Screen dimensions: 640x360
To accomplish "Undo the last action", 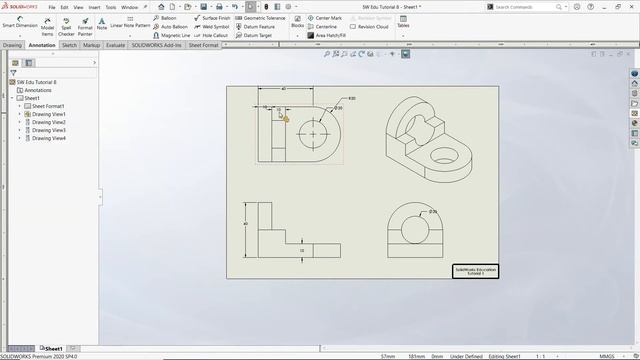I will pyautogui.click(x=235, y=7).
